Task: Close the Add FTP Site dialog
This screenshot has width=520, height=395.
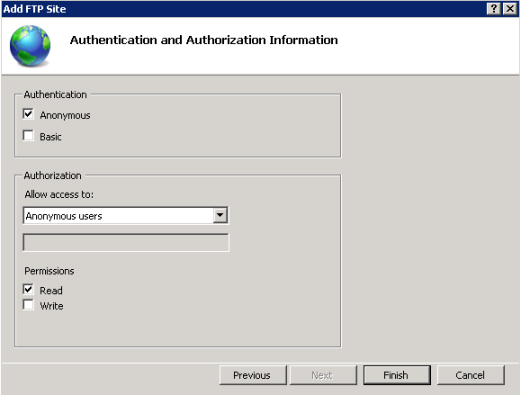Action: point(510,9)
